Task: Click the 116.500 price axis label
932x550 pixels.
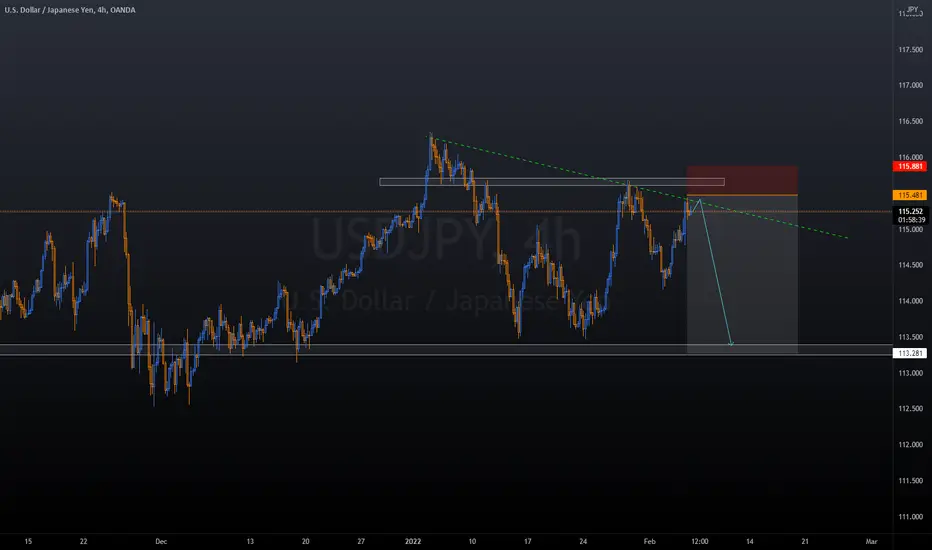Action: (x=910, y=121)
